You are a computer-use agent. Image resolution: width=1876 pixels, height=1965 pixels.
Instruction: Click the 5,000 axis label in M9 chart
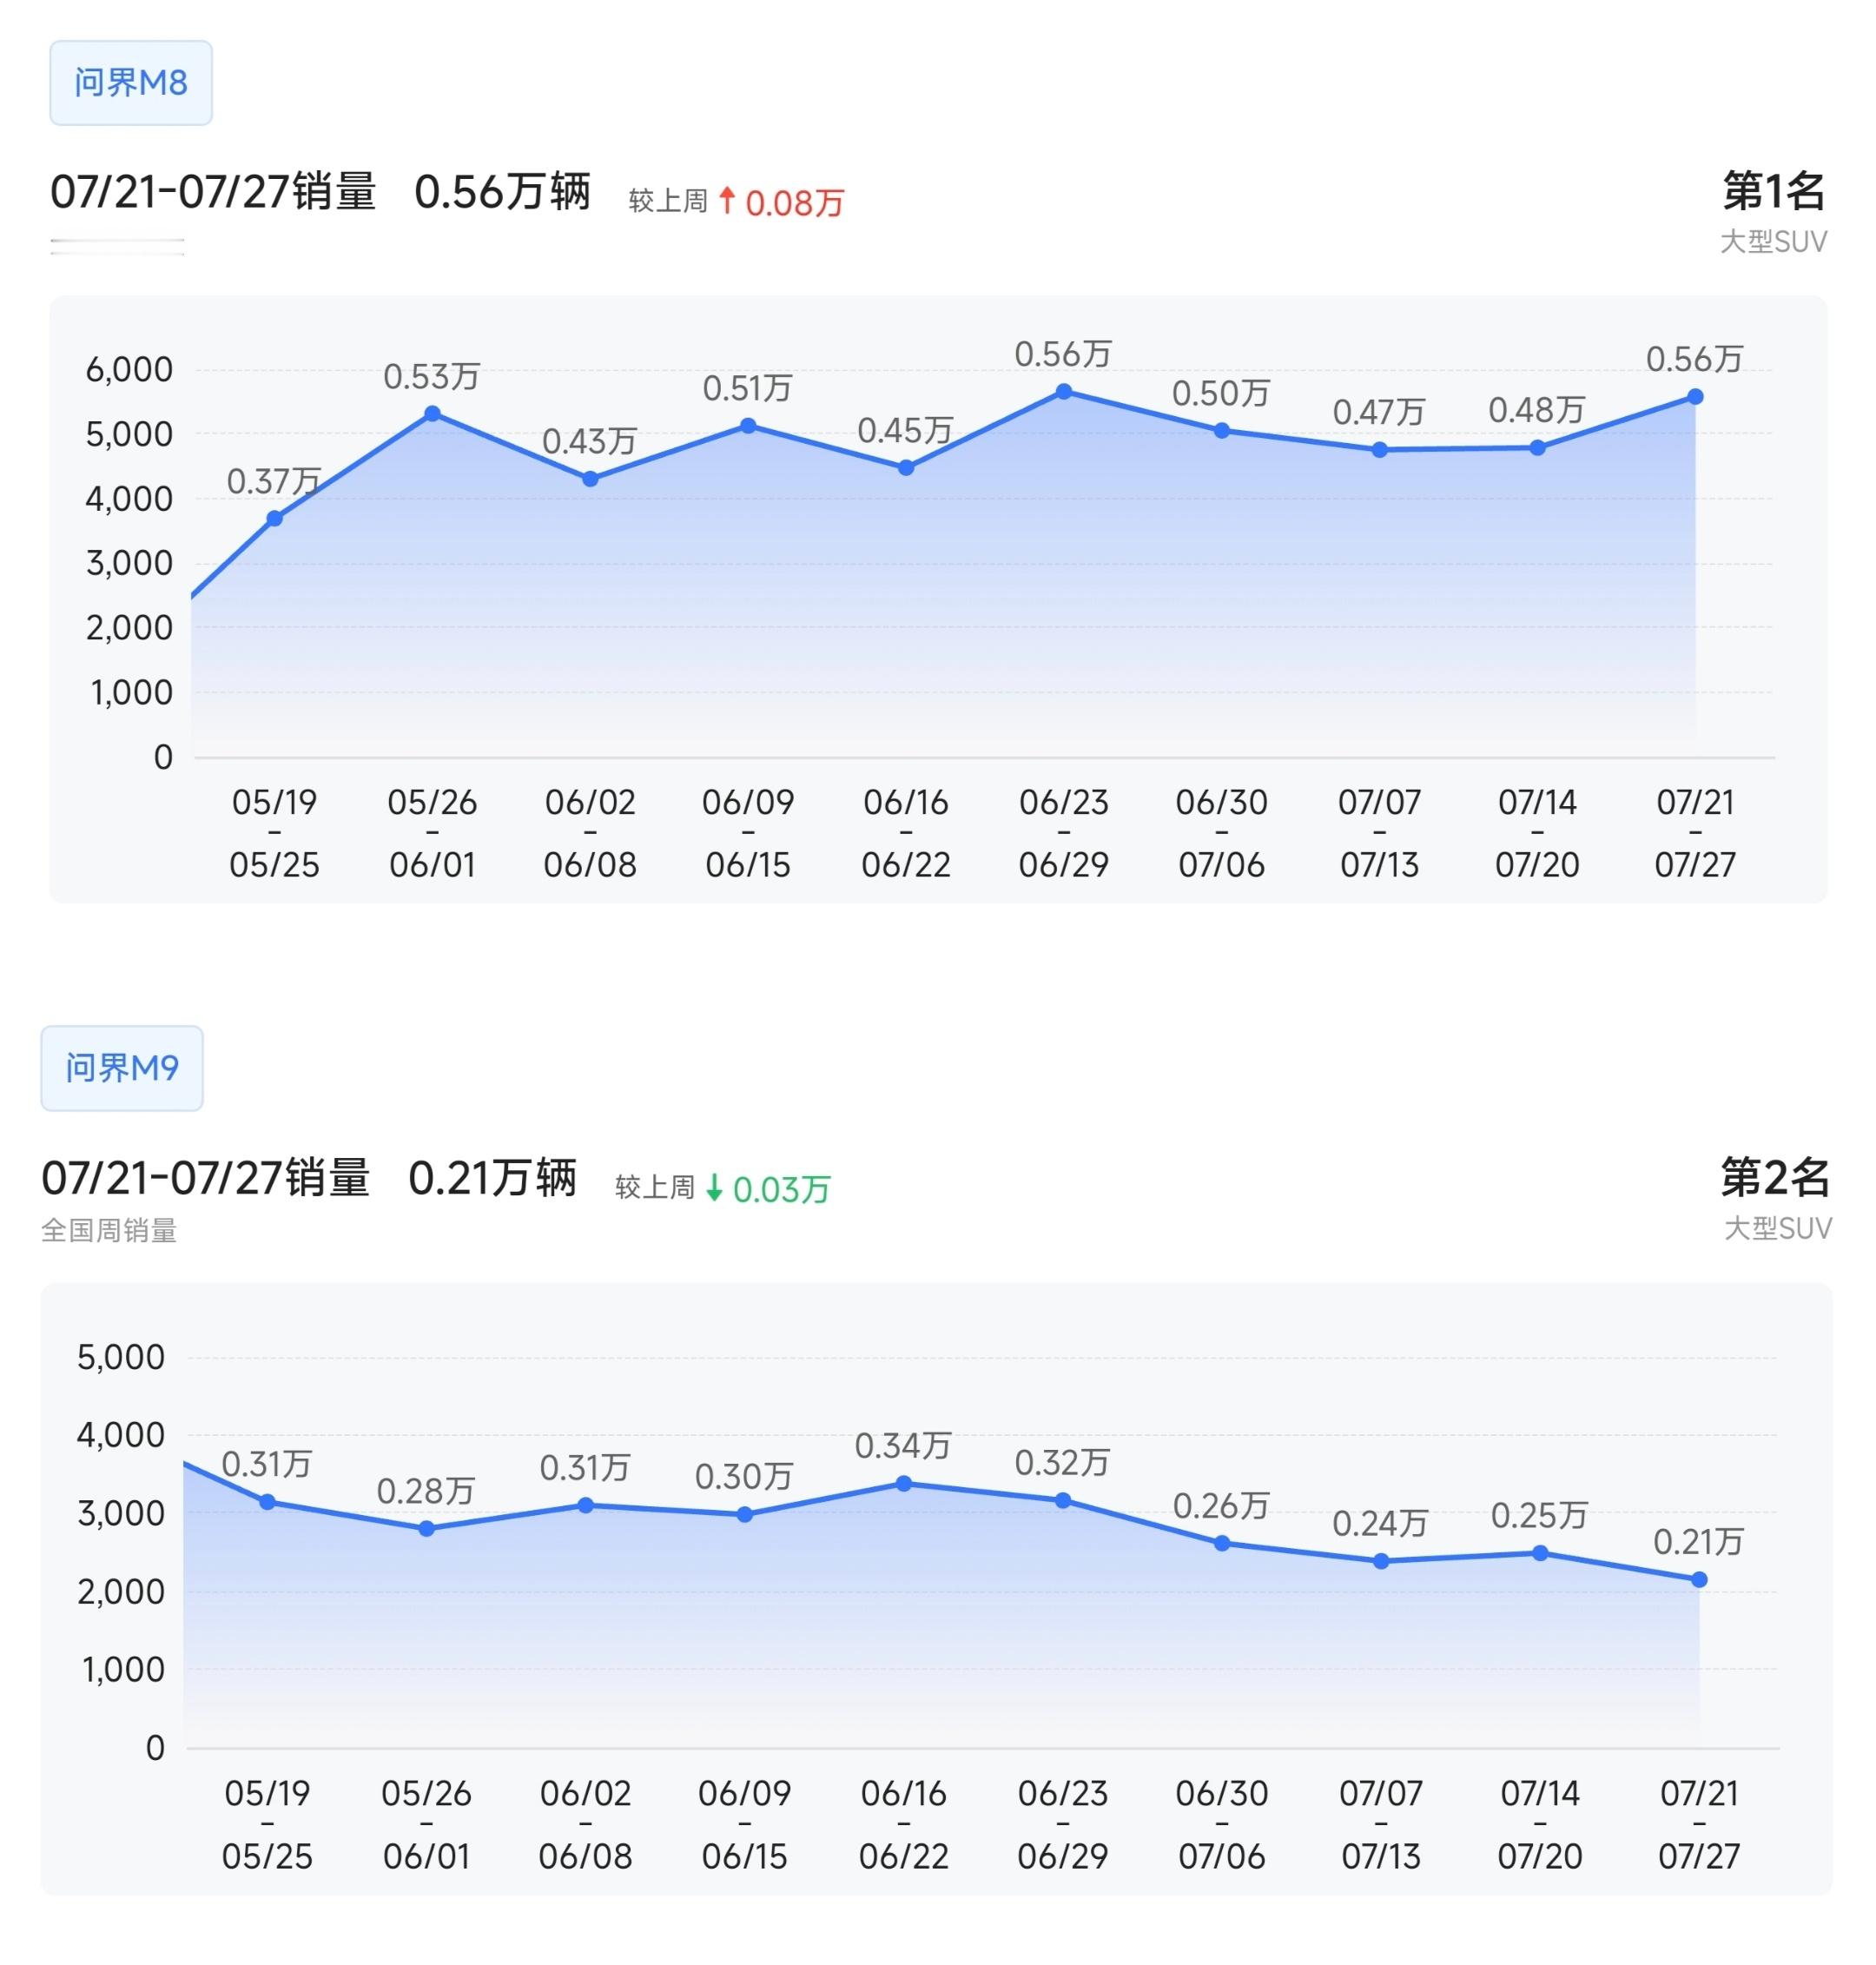click(x=121, y=1358)
